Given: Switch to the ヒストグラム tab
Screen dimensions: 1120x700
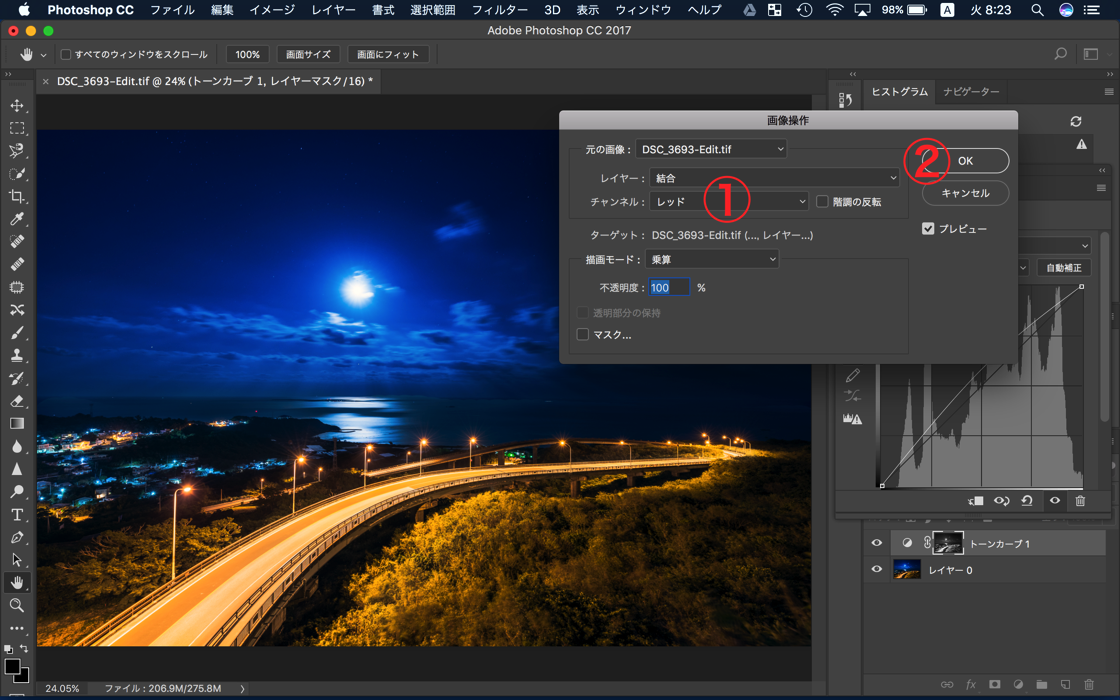Looking at the screenshot, I should tap(899, 92).
